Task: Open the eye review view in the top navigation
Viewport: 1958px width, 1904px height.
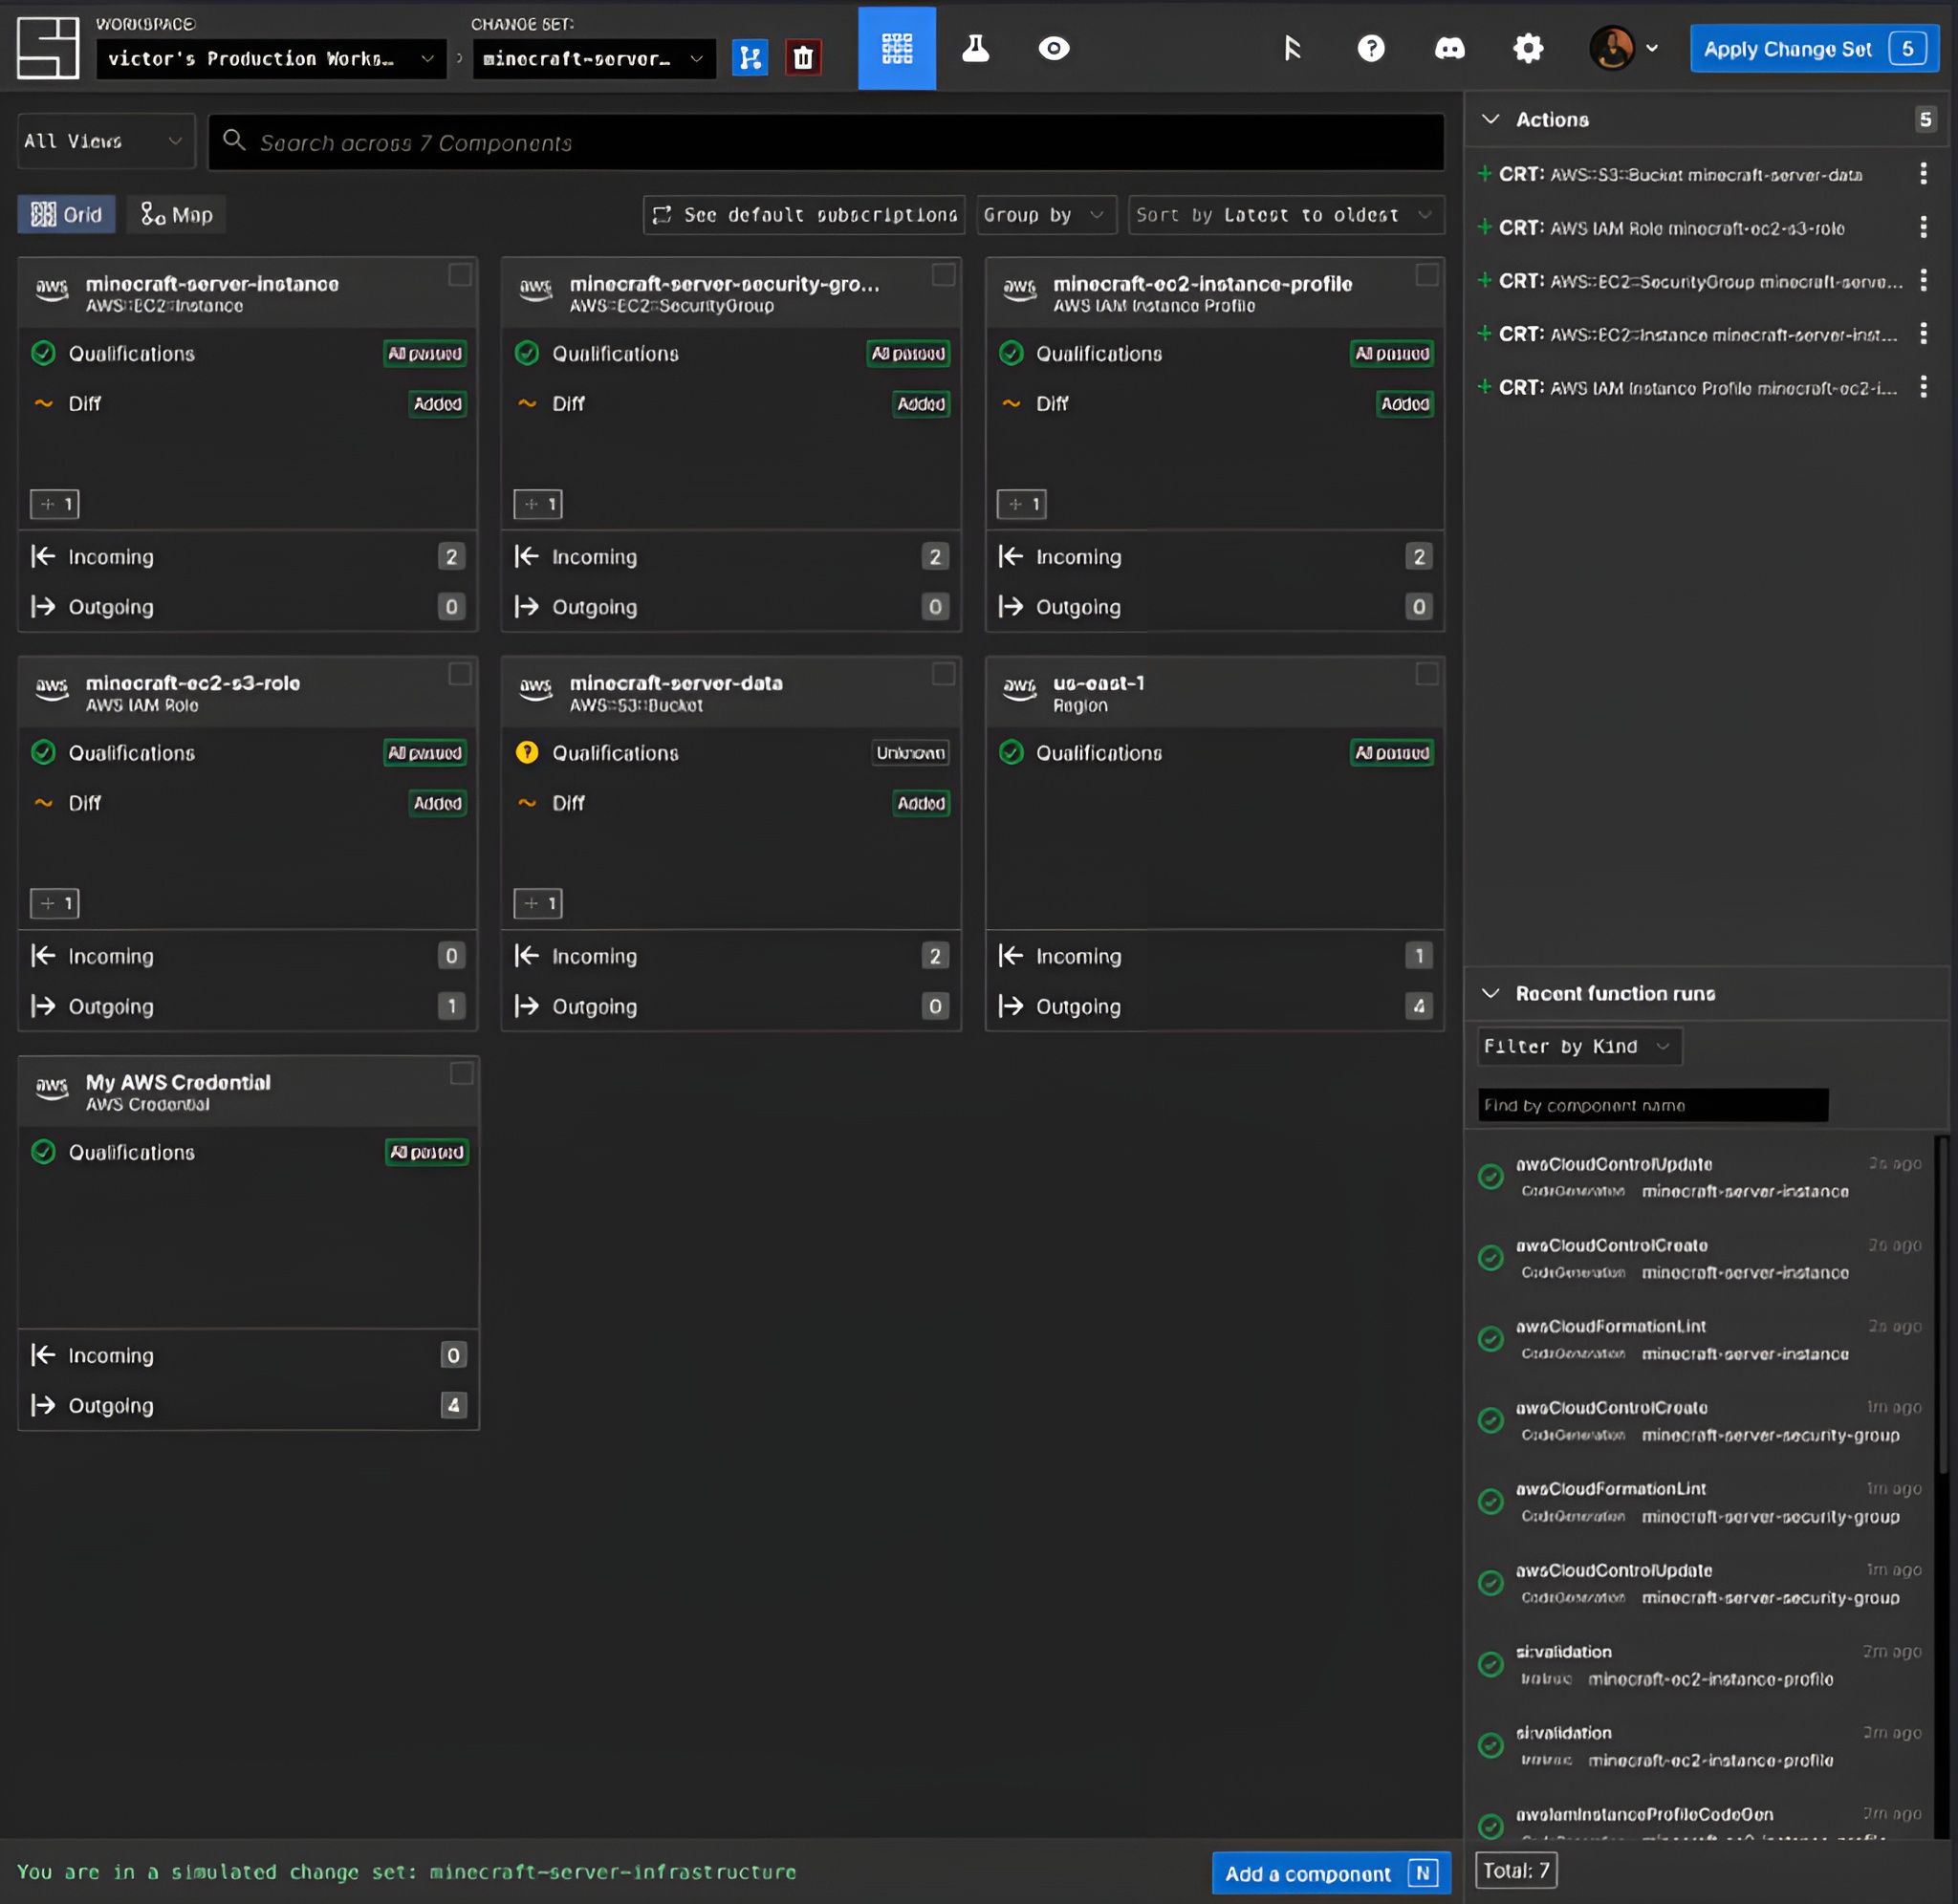Action: 1054,48
